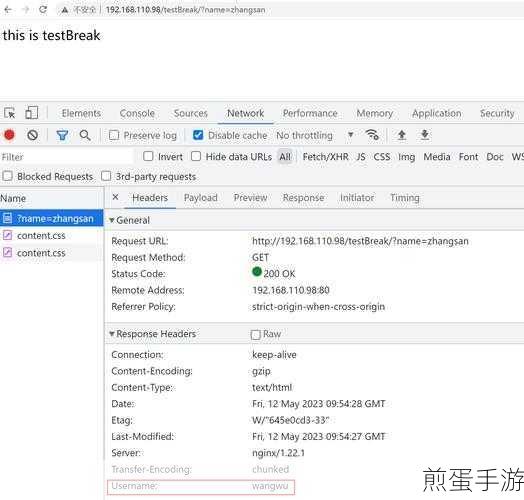Uncheck Disable cache checkbox
Viewport: 524px width, 500px height.
(198, 135)
